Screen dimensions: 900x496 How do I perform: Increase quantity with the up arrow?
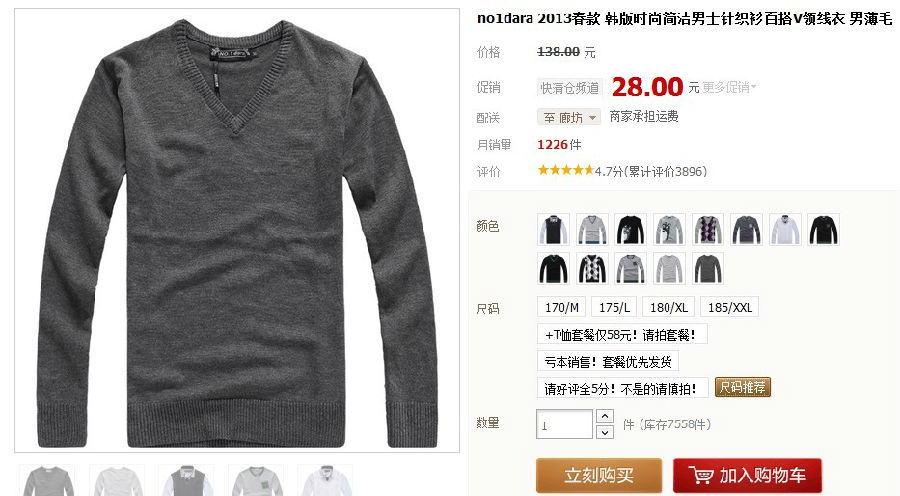pos(605,416)
